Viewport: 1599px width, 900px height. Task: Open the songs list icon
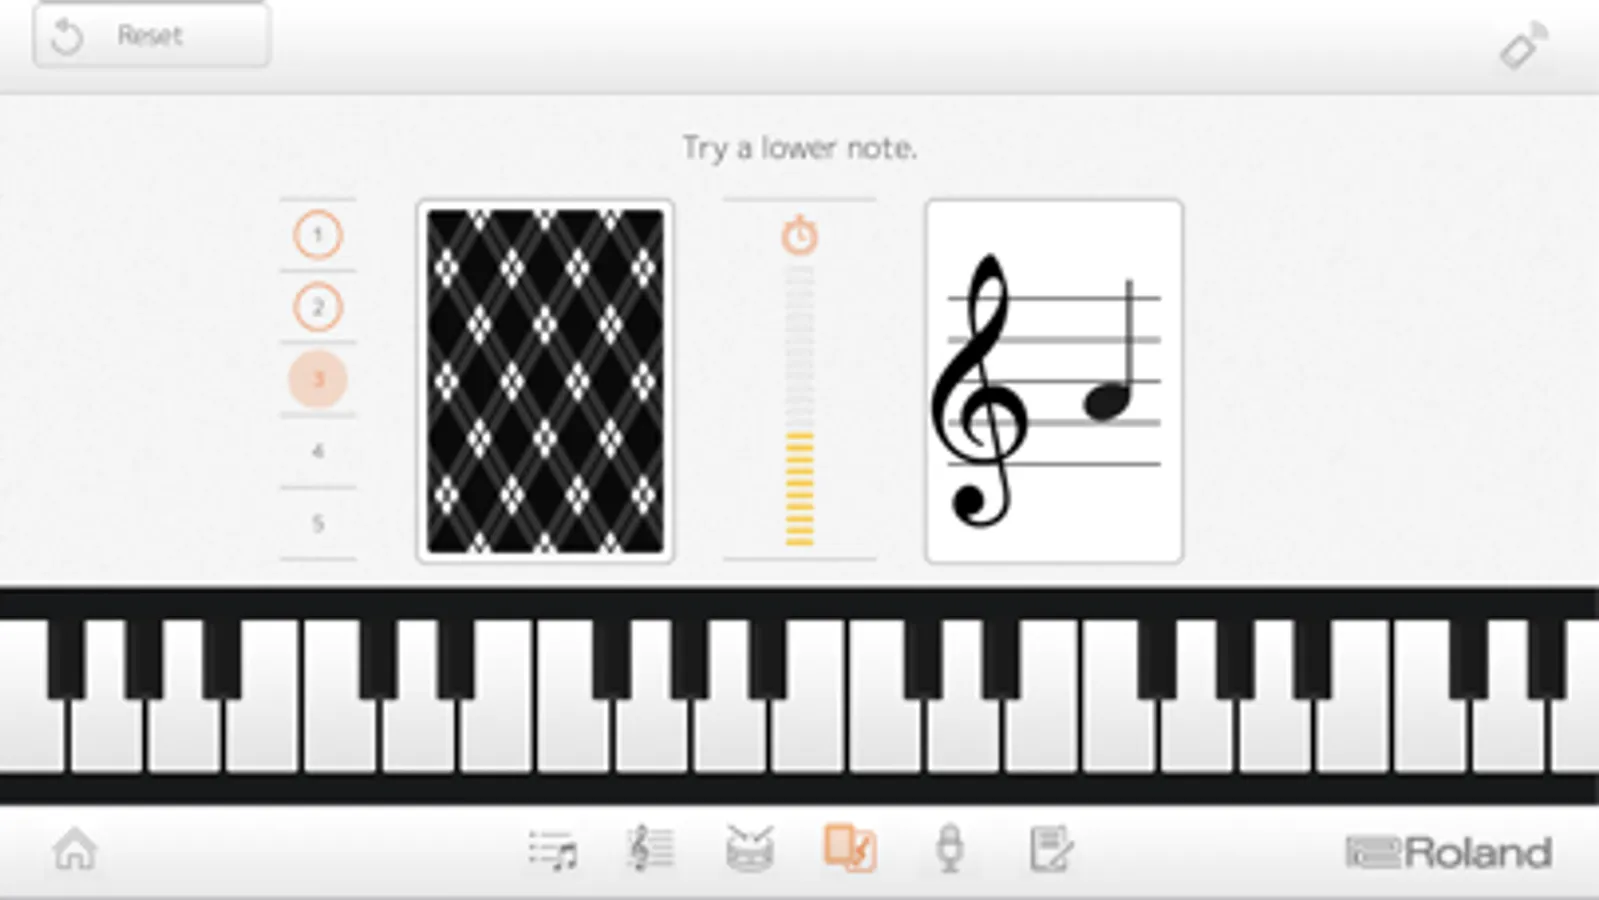553,851
